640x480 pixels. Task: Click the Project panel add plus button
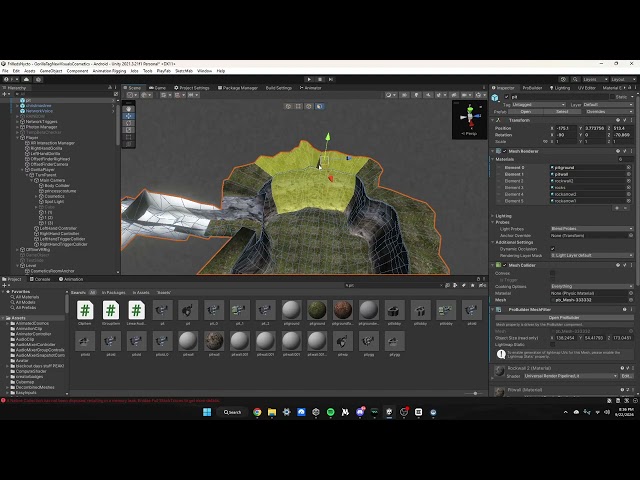click(5, 285)
